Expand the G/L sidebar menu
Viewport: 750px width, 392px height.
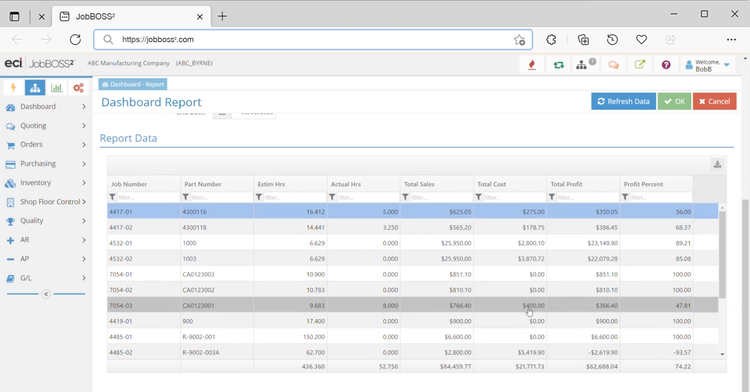(46, 278)
